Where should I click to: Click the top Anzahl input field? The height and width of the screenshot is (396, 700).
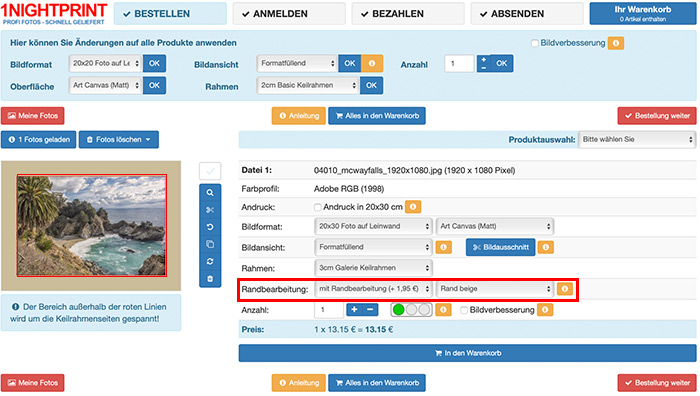459,63
